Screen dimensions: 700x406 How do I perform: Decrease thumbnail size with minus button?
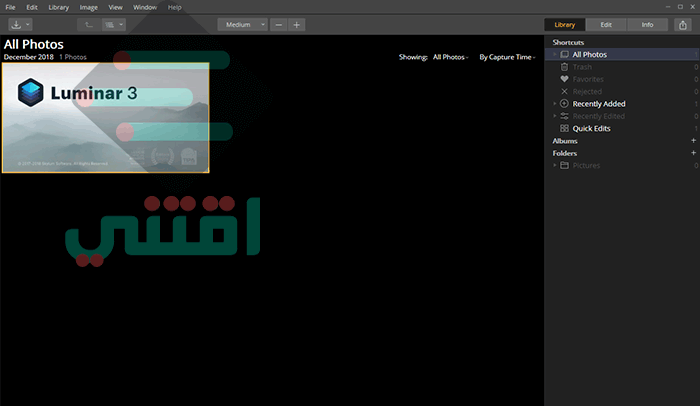click(279, 25)
